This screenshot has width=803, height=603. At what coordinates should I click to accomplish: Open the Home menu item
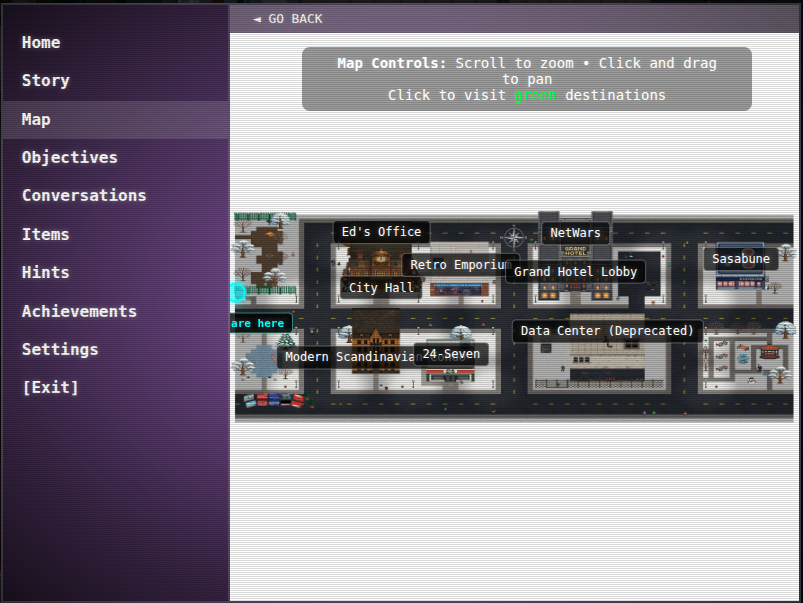(x=41, y=42)
